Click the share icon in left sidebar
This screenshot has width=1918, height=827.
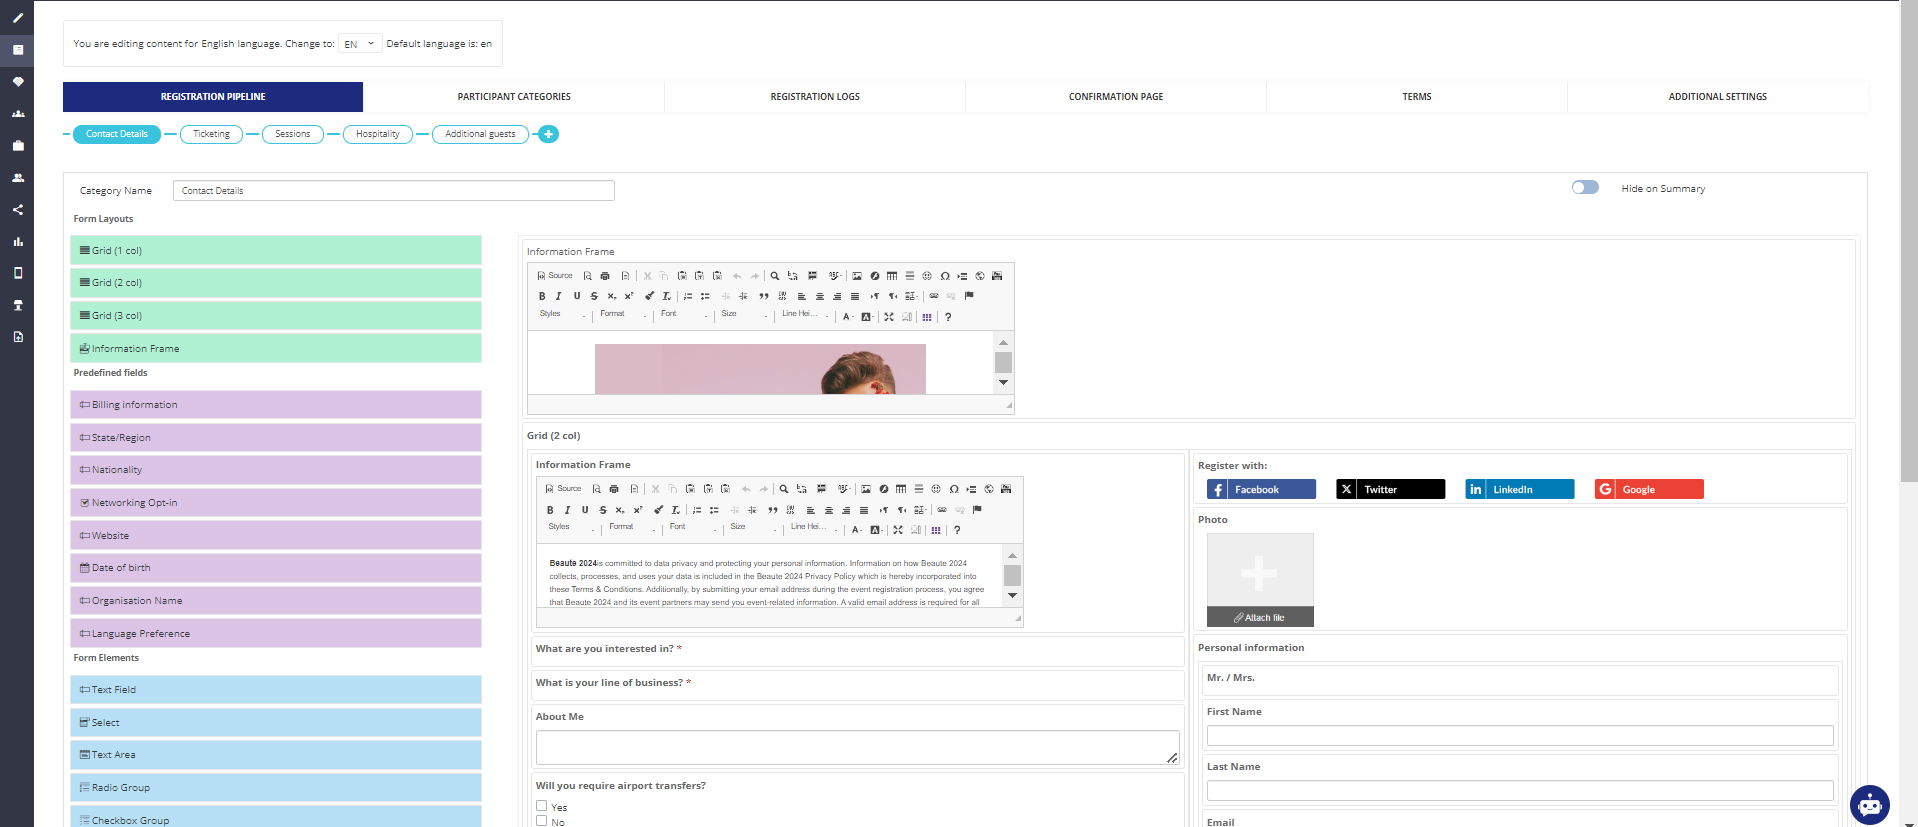tap(17, 210)
